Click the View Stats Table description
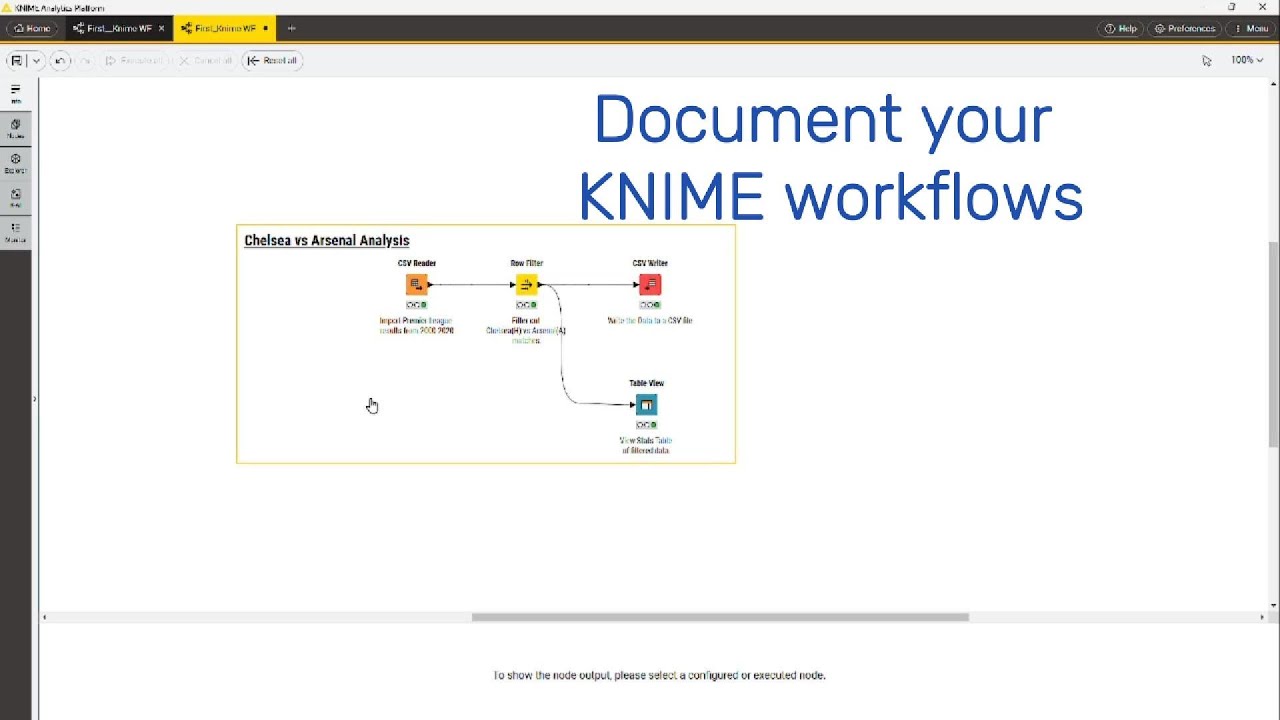The image size is (1280, 720). pos(646,445)
